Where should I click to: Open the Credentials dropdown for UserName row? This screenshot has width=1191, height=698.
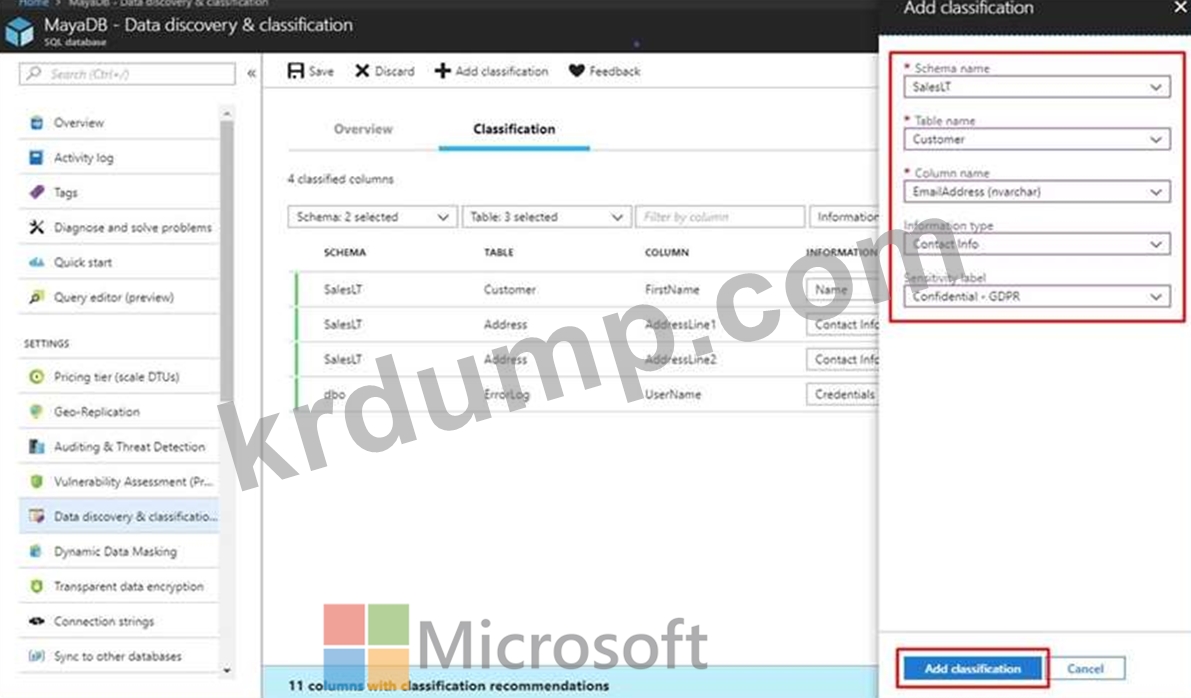pyautogui.click(x=842, y=394)
